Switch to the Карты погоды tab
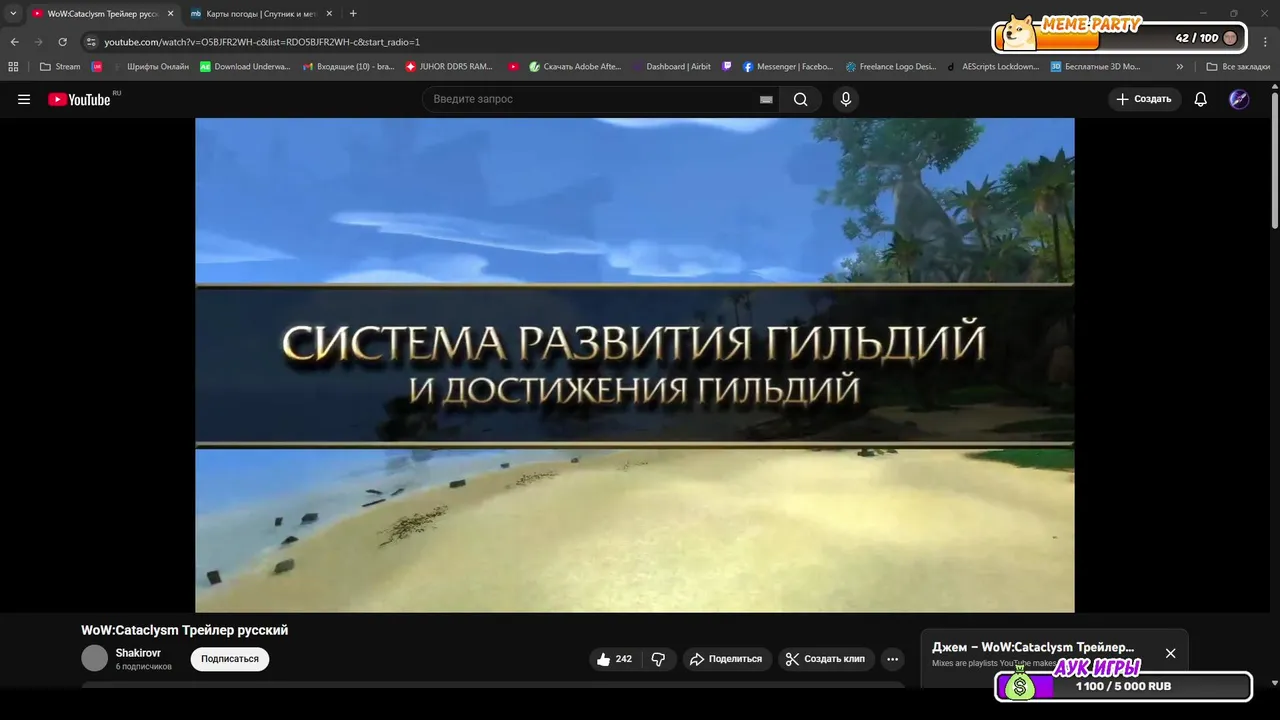The image size is (1280, 720). pos(261,14)
